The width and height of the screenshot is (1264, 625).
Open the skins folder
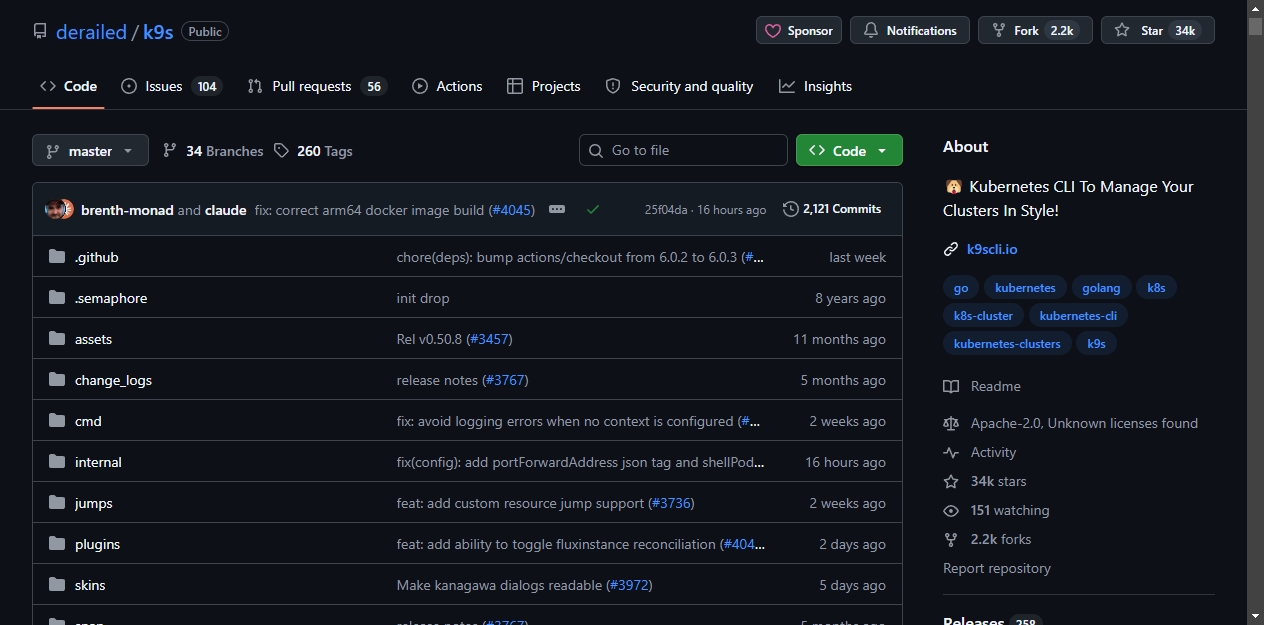90,585
